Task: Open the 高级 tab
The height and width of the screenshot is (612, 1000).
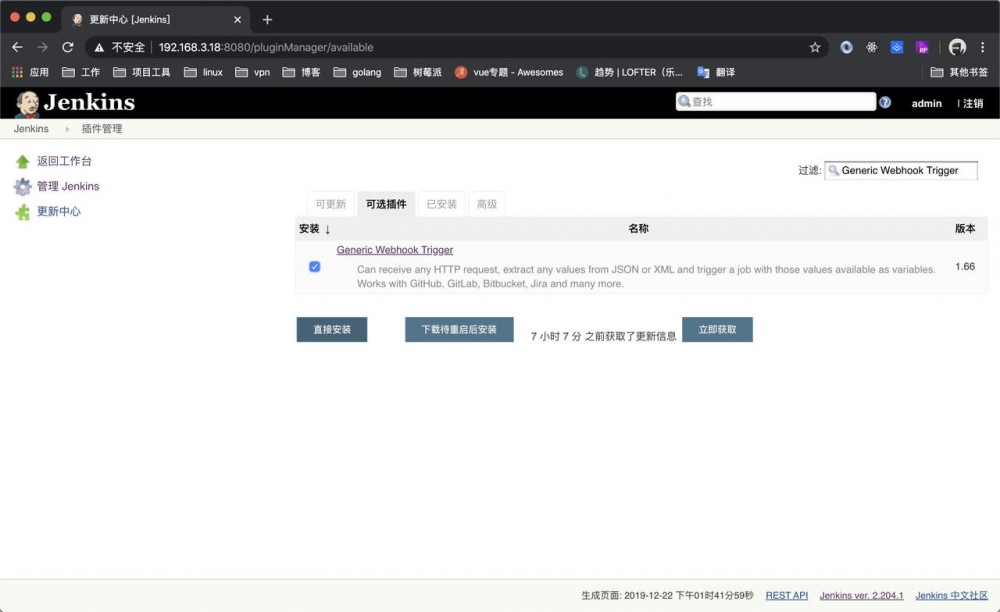Action: (487, 203)
